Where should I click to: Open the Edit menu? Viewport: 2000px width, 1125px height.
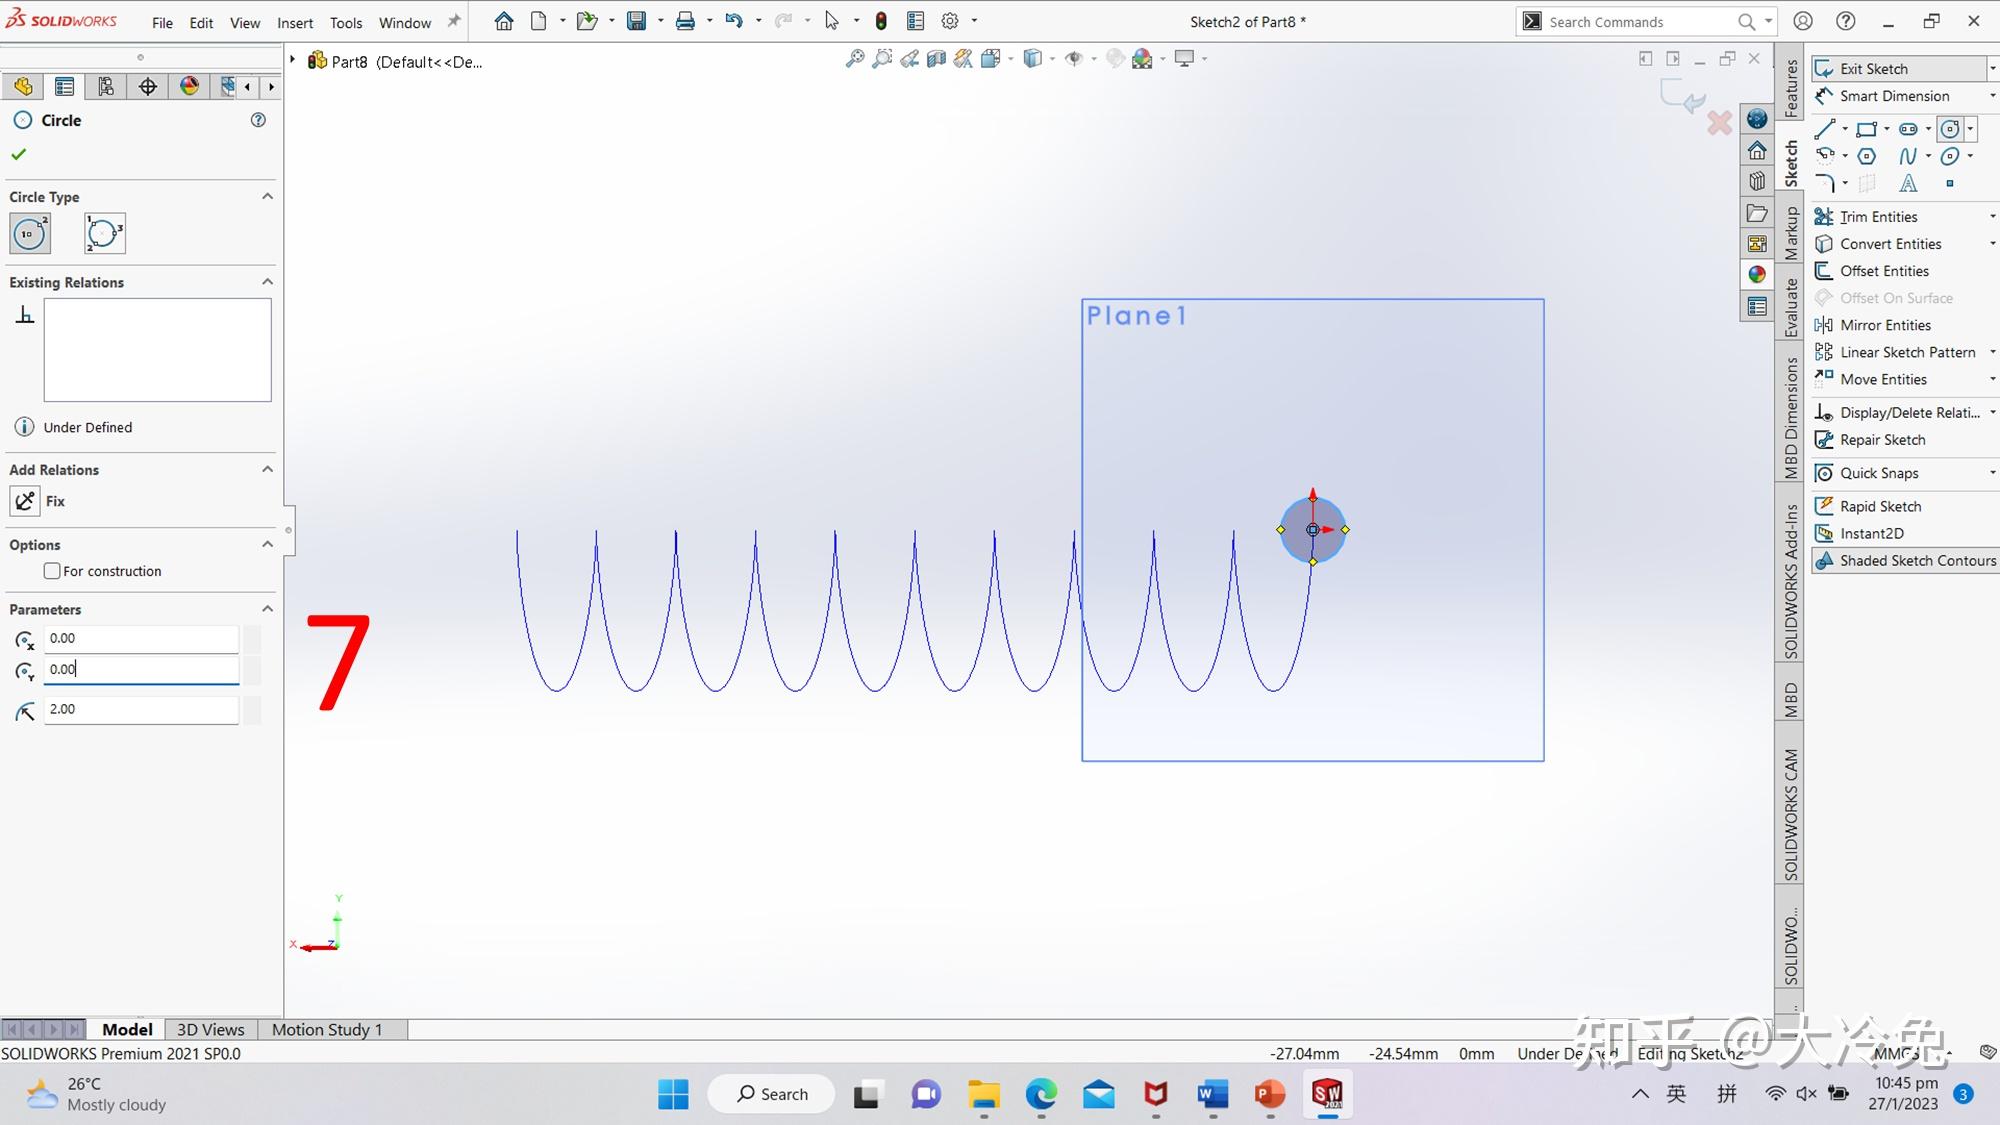[201, 22]
